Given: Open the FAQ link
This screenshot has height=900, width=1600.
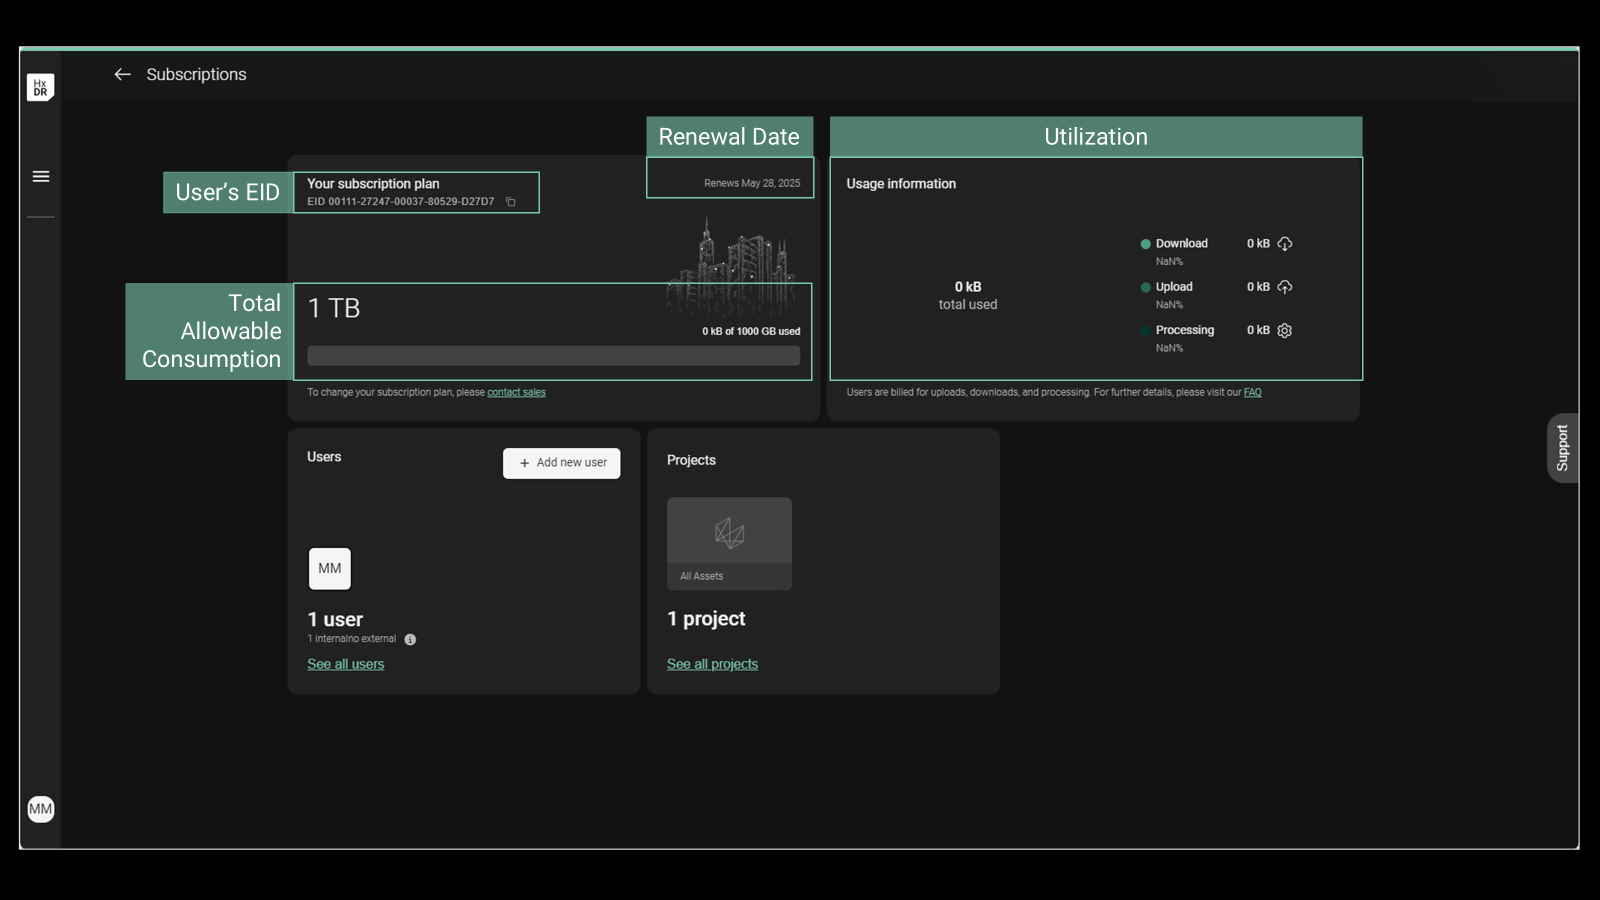Looking at the screenshot, I should tap(1252, 393).
